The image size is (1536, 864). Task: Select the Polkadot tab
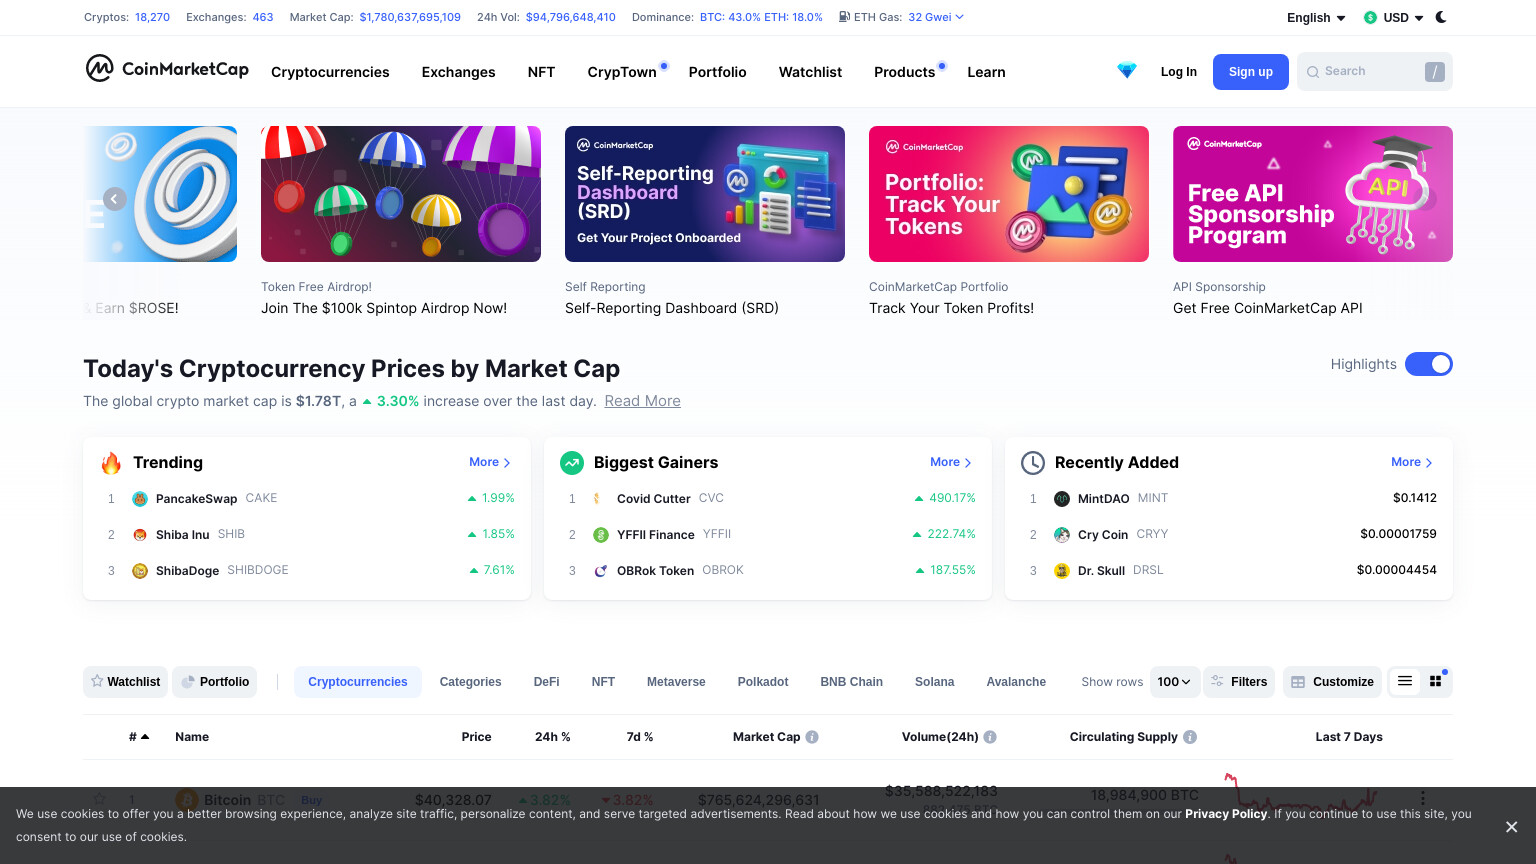click(763, 682)
